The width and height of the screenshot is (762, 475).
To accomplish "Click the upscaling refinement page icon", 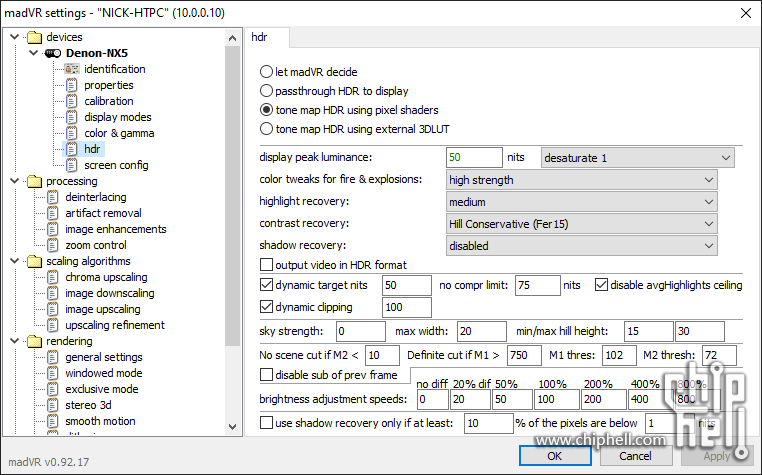I will pos(52,325).
